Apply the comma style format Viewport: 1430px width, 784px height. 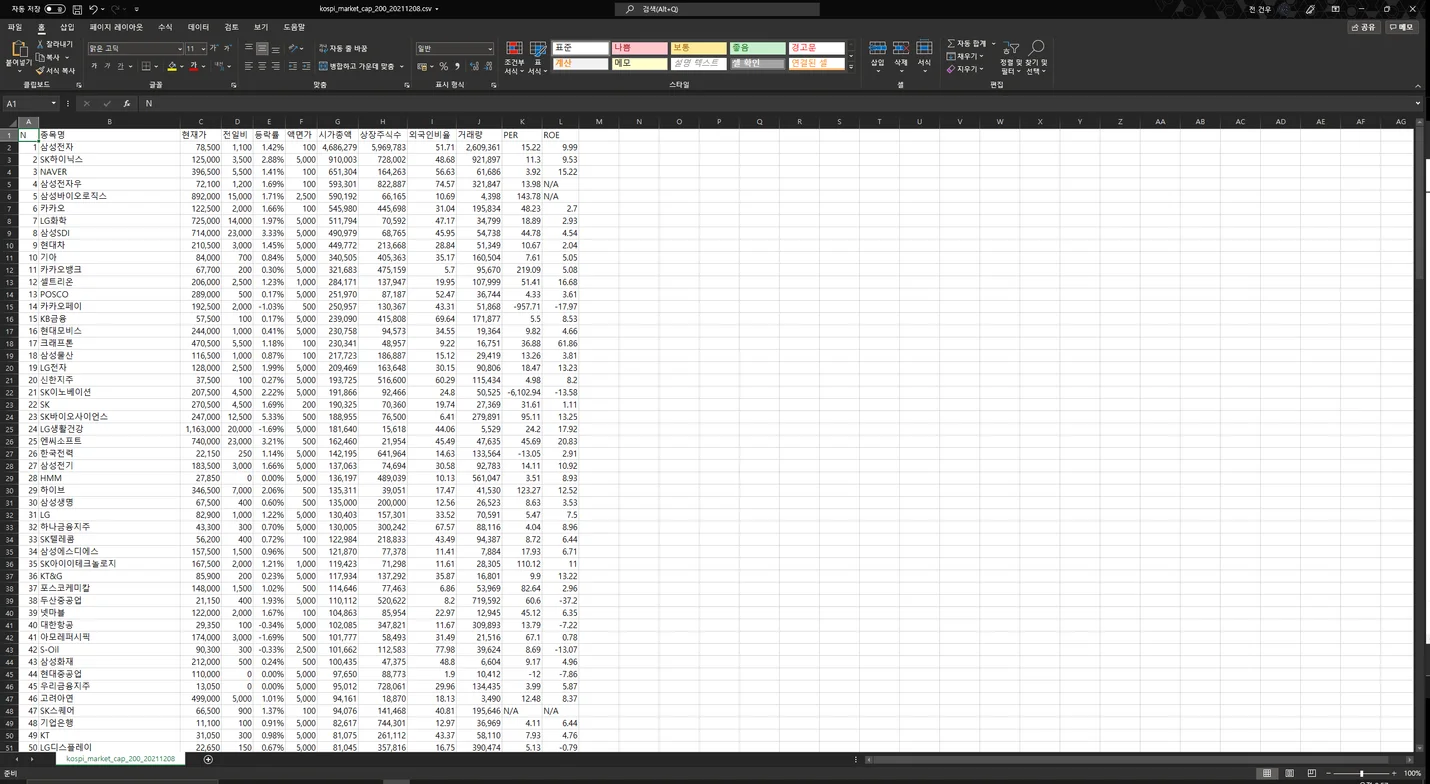tap(457, 67)
